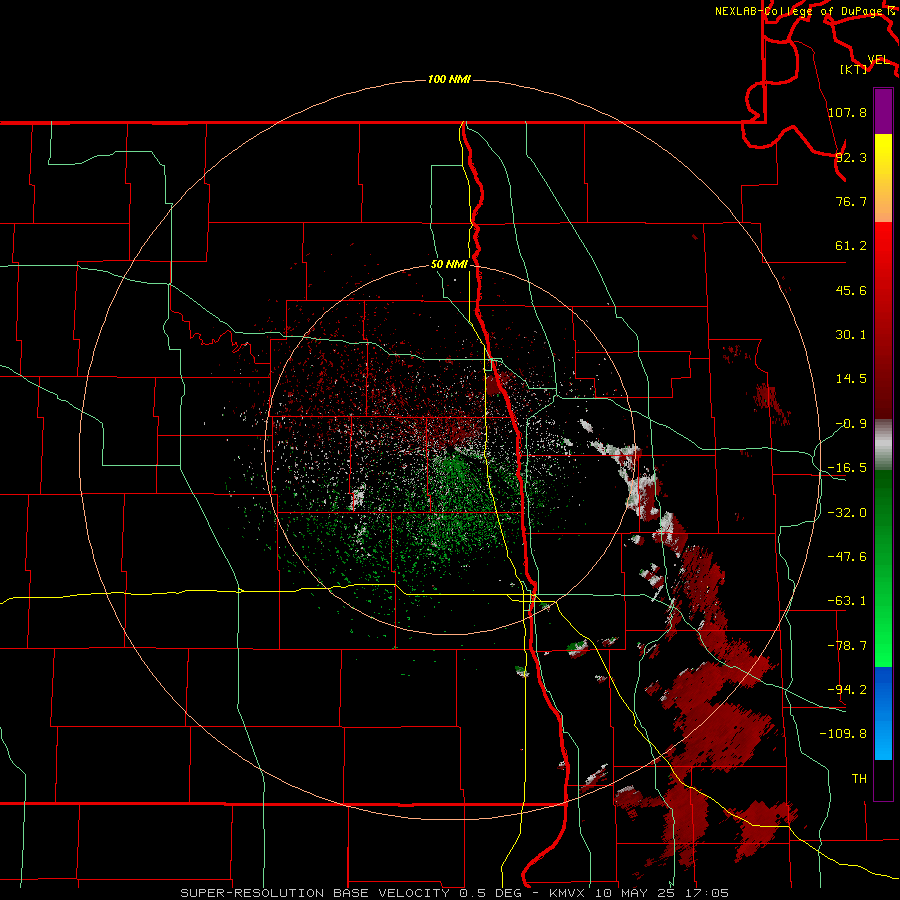Pick the red segment of velocity color bar

point(883,320)
